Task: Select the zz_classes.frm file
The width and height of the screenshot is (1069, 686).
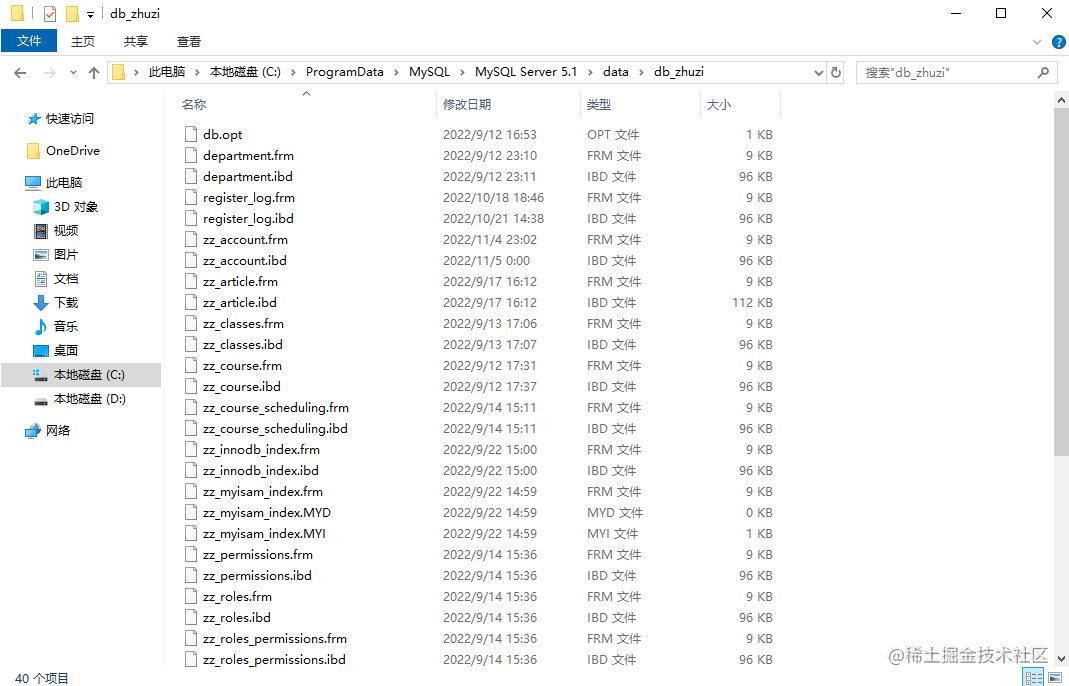Action: coord(243,324)
